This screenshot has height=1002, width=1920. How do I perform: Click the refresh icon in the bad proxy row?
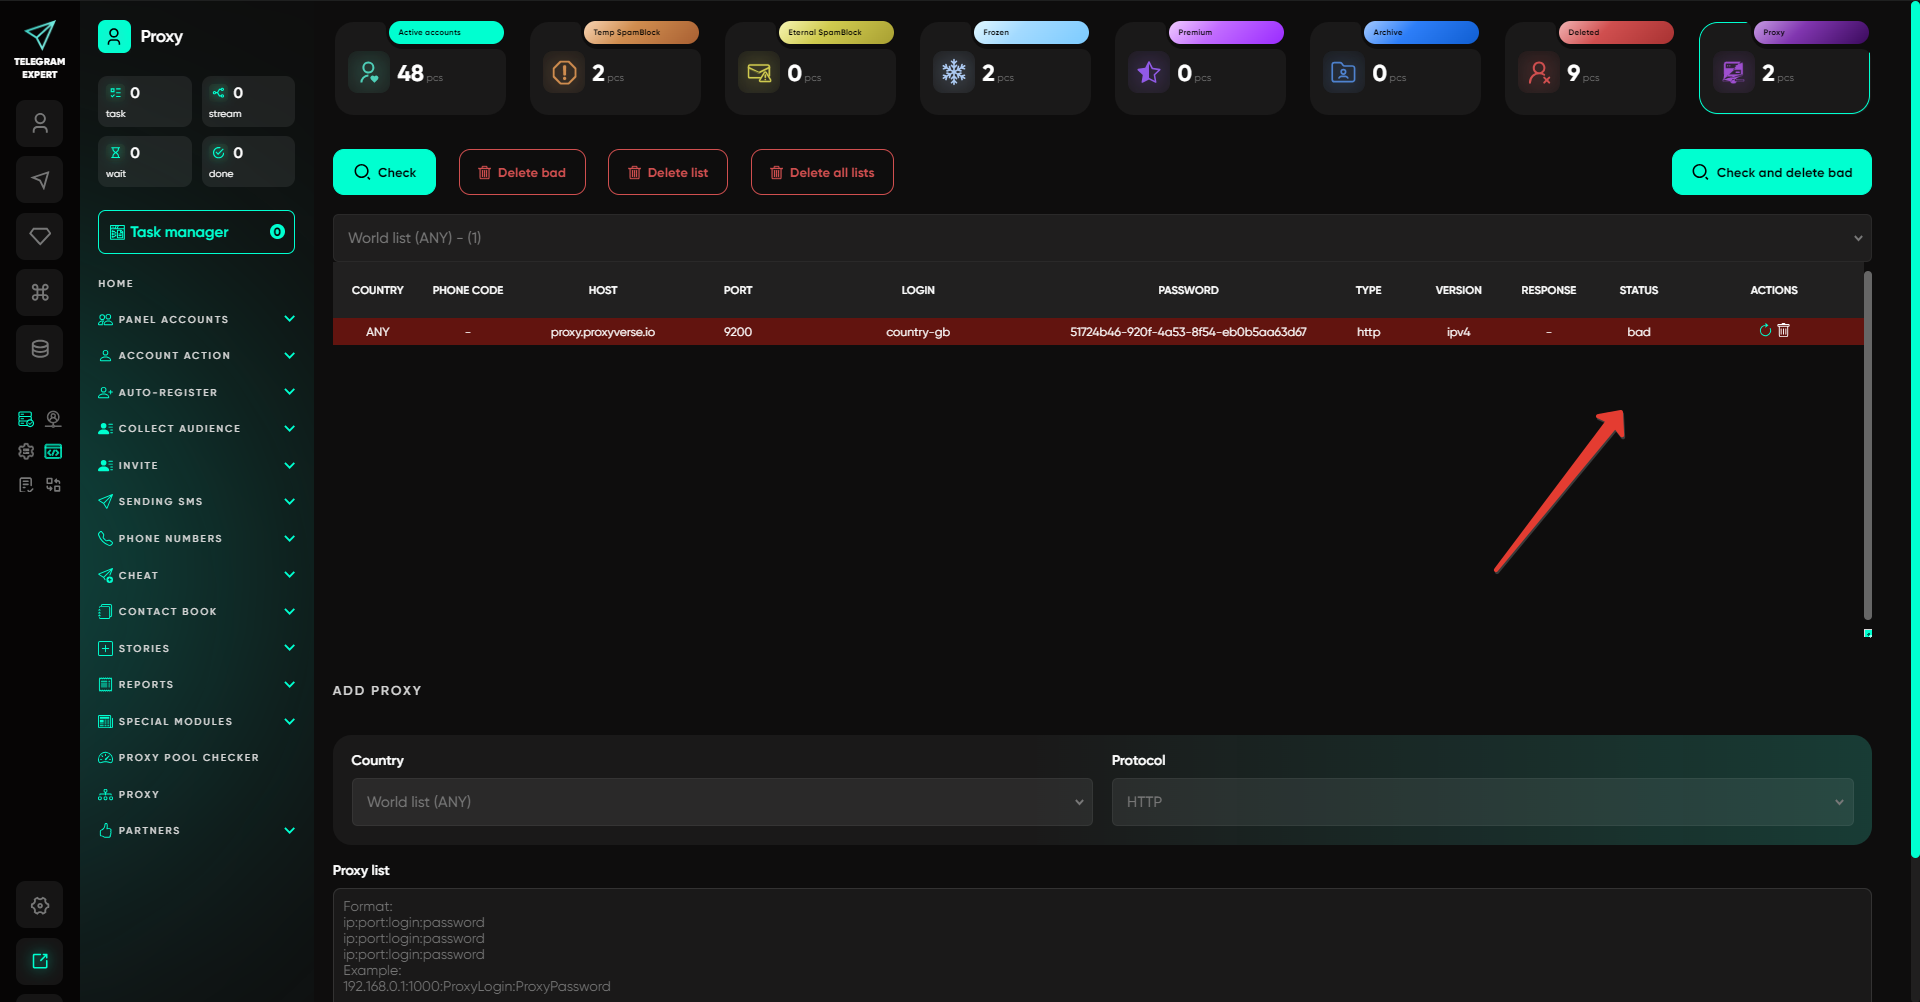pos(1765,330)
